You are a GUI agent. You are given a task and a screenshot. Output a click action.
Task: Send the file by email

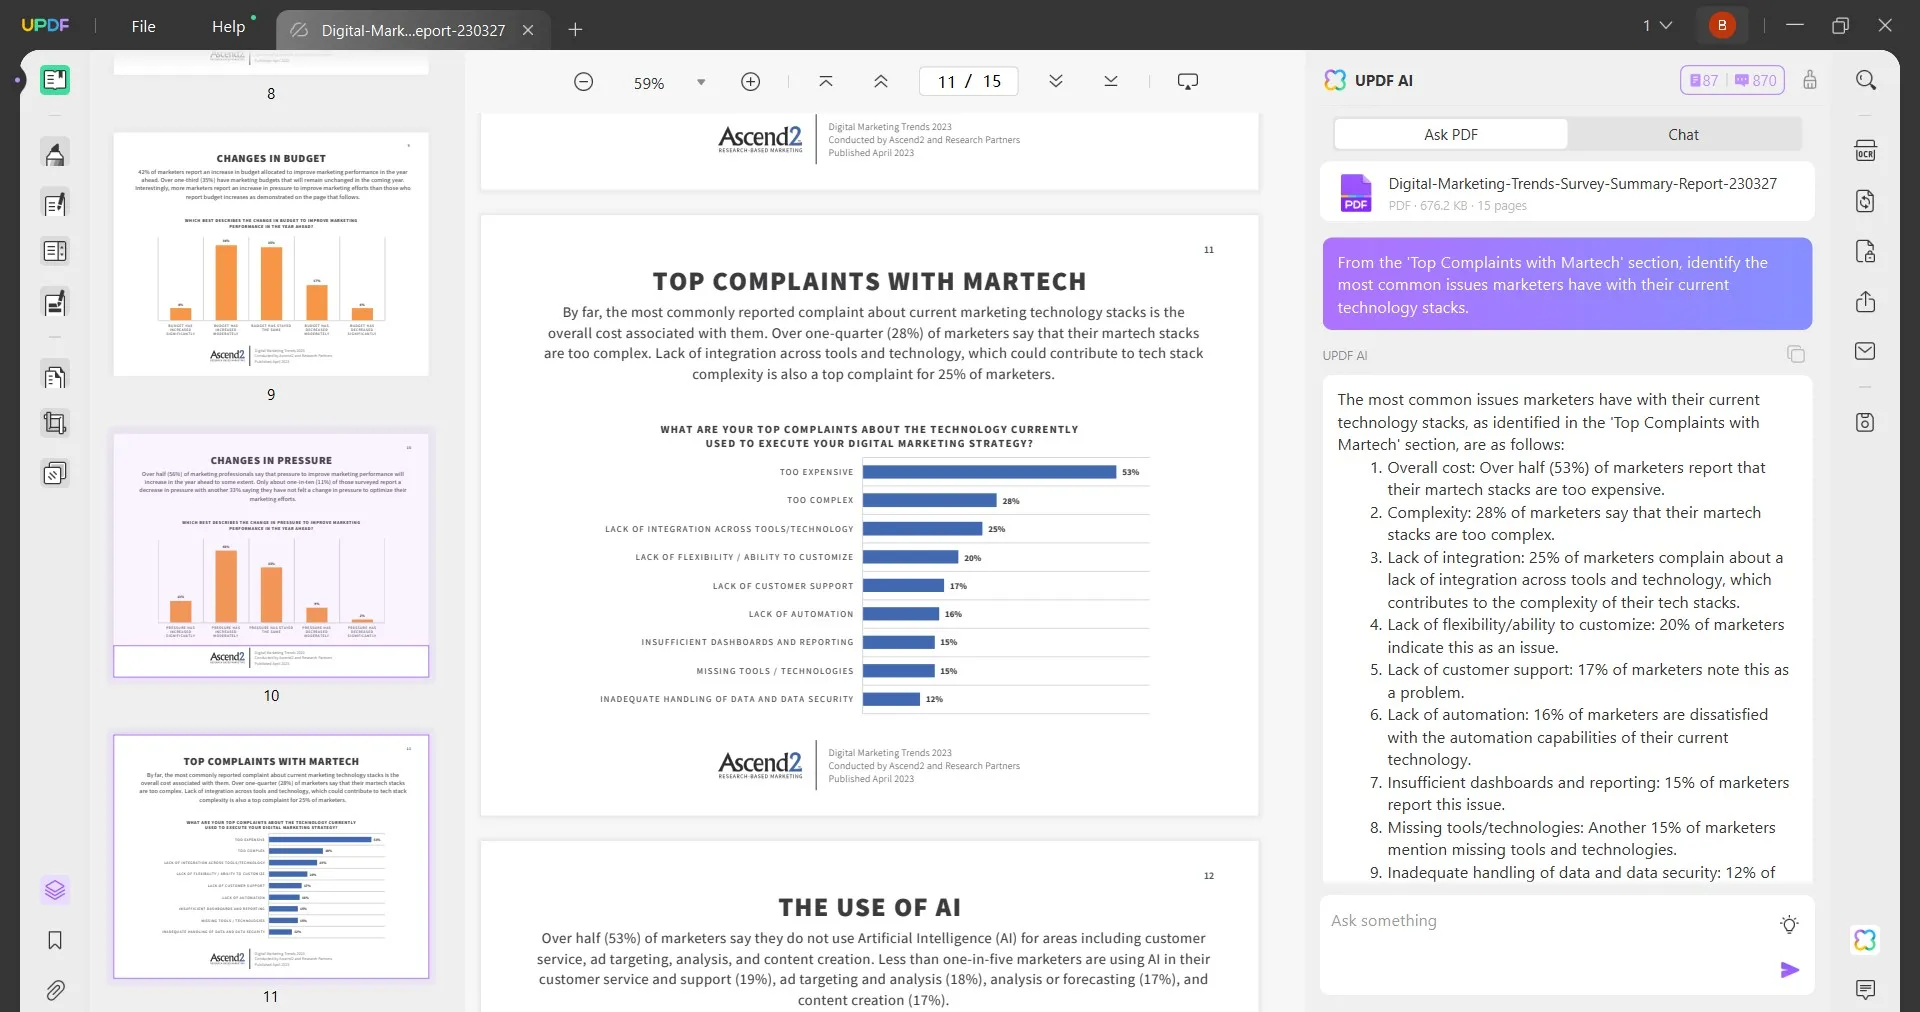tap(1866, 351)
